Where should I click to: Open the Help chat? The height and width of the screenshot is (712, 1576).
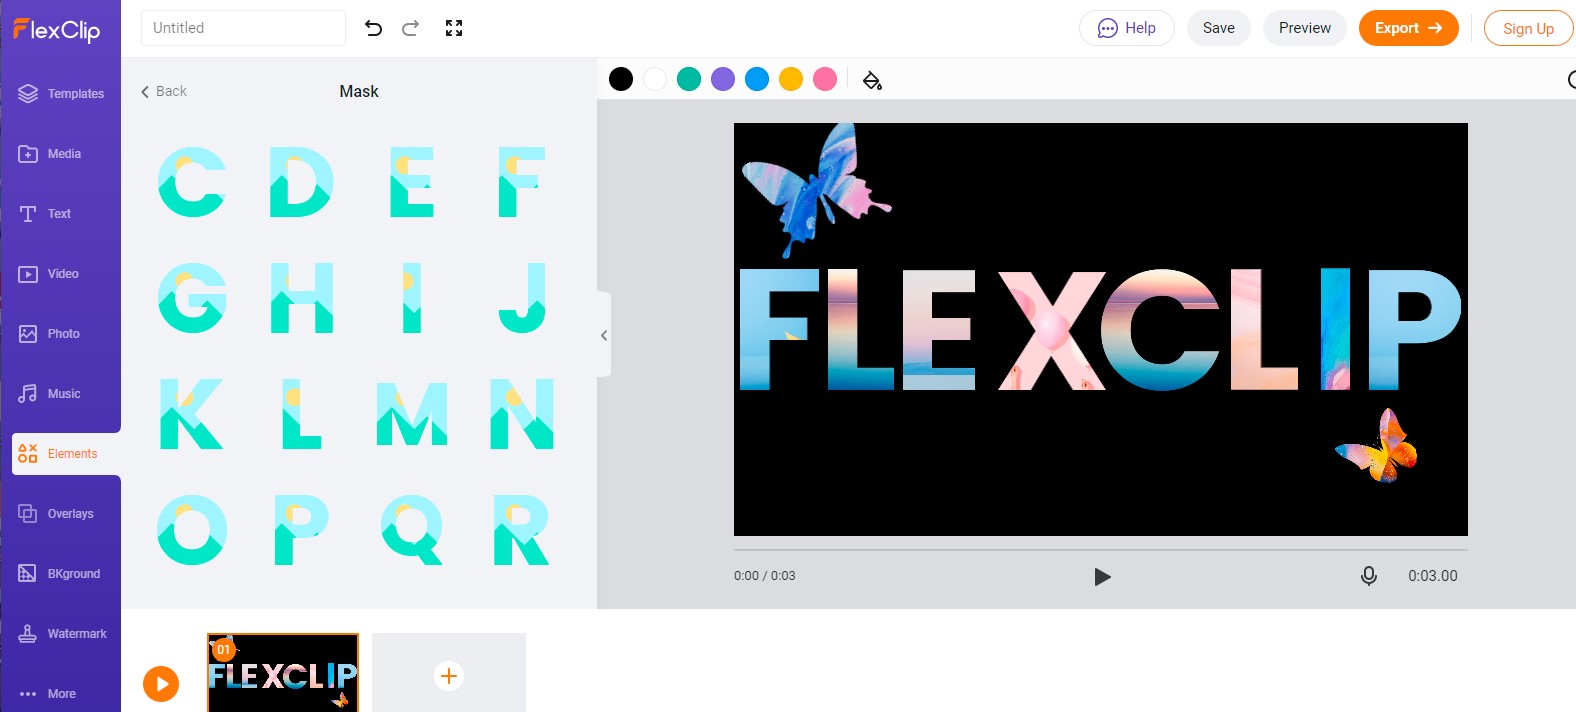(1127, 28)
